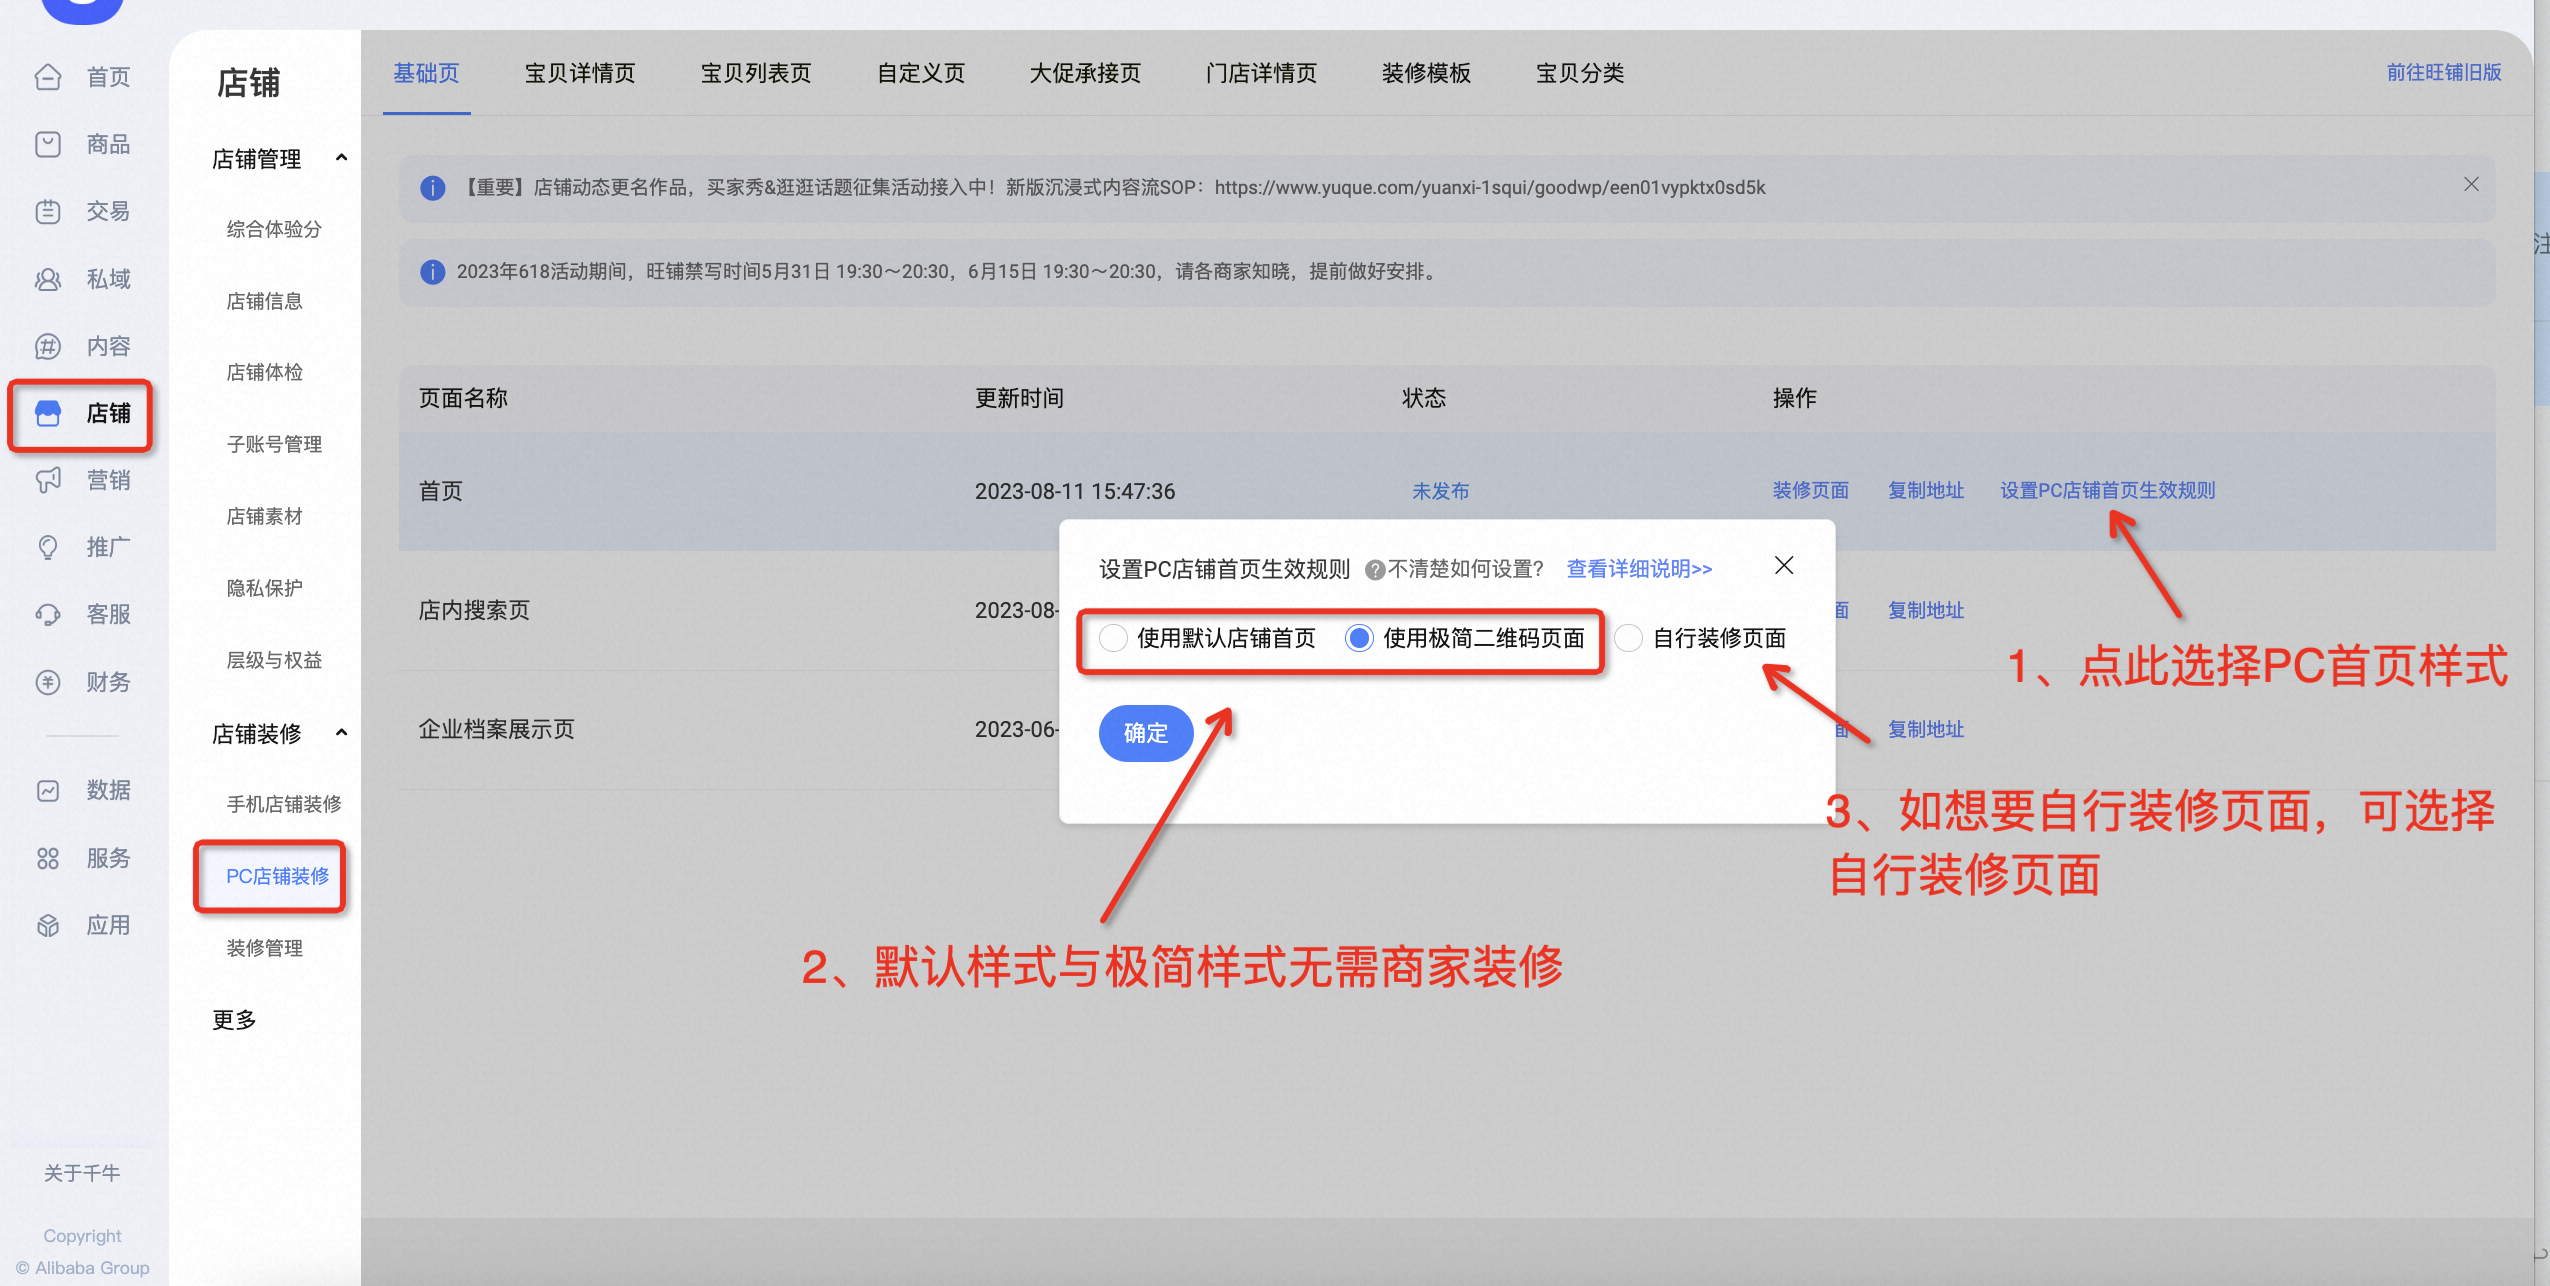Viewport: 2550px width, 1286px height.
Task: Click the 企业档案展示页 page name
Action: [x=496, y=729]
